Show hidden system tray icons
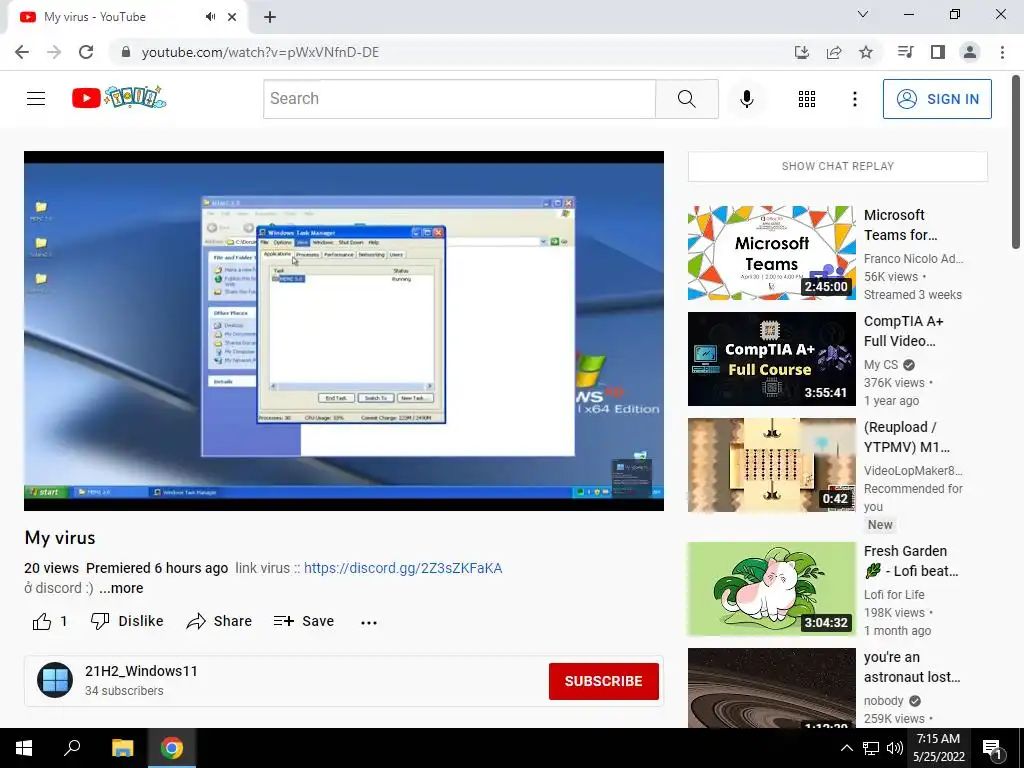The image size is (1024, 768). click(846, 748)
